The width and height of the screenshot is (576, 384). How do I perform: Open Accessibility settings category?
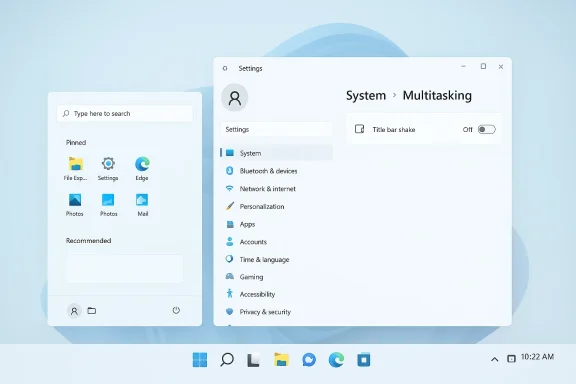(x=277, y=294)
